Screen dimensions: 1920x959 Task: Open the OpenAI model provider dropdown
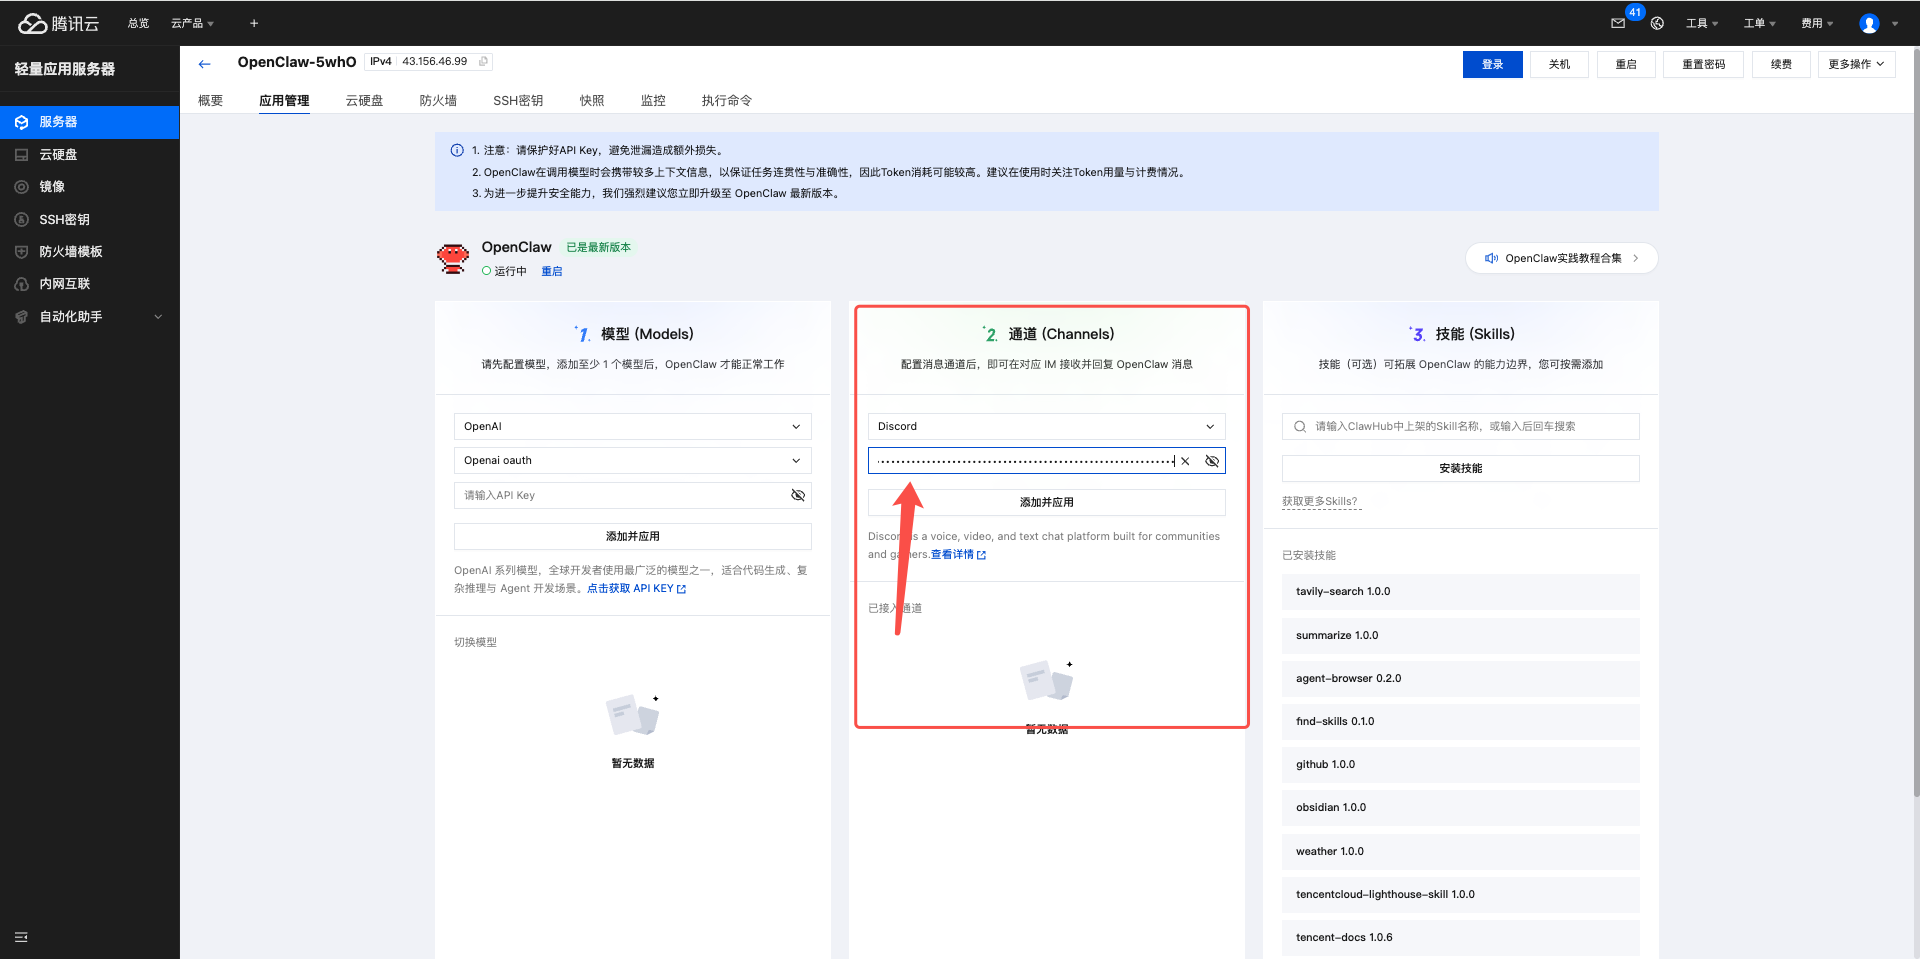(632, 427)
